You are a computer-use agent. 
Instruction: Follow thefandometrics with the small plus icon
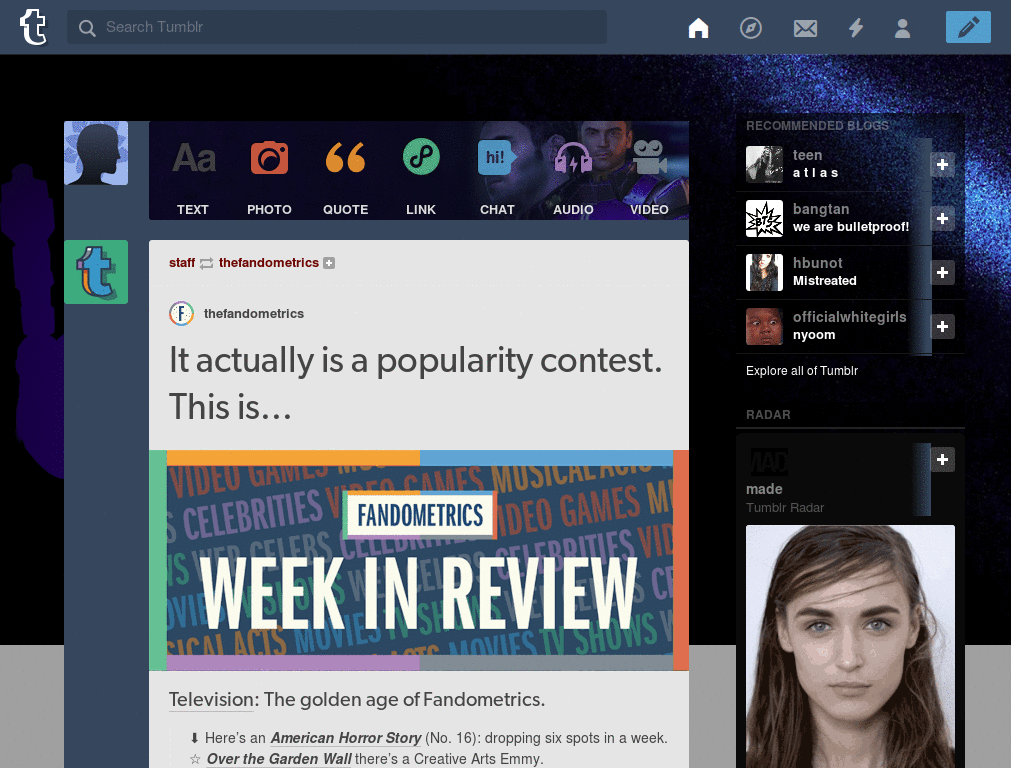329,263
